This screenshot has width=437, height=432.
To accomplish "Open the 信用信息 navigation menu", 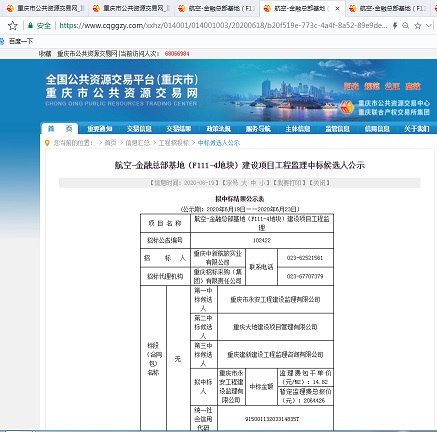I will [x=377, y=129].
